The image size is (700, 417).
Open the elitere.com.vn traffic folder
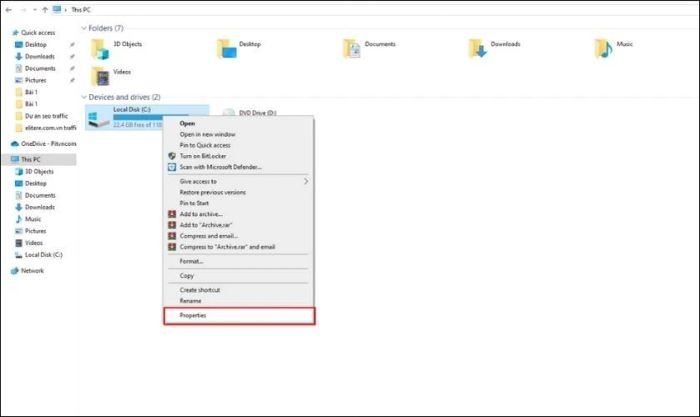pos(50,128)
